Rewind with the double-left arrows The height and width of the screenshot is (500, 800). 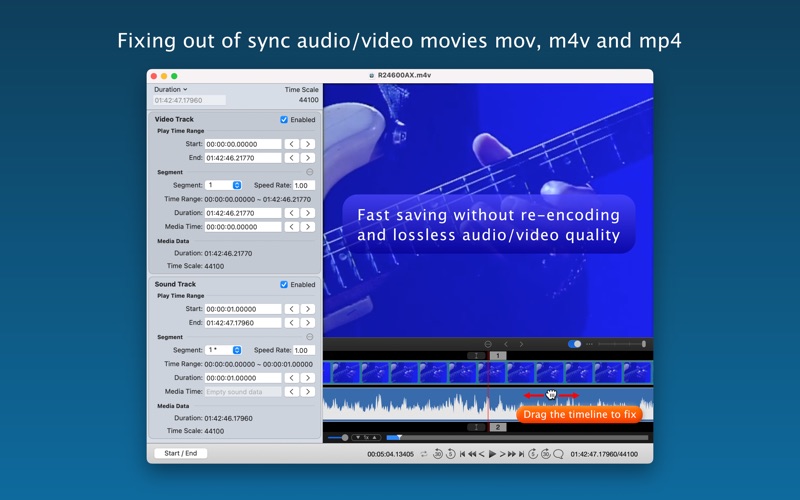(472, 454)
